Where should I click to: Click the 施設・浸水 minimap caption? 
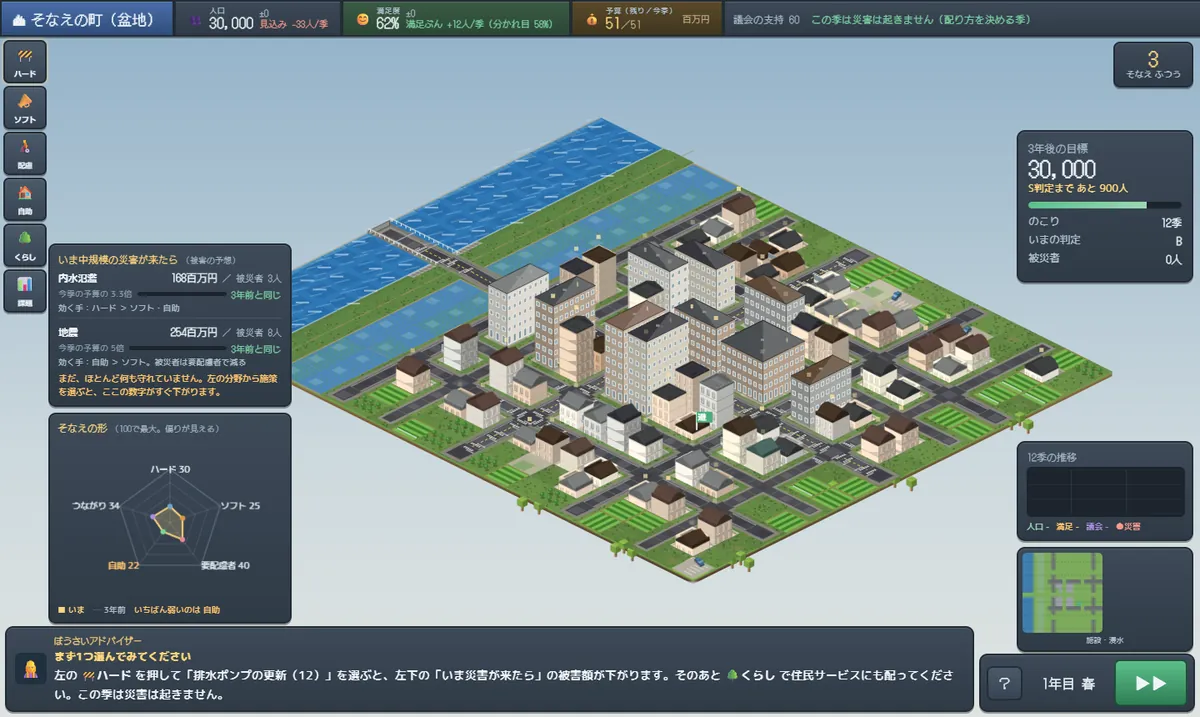pos(1104,640)
